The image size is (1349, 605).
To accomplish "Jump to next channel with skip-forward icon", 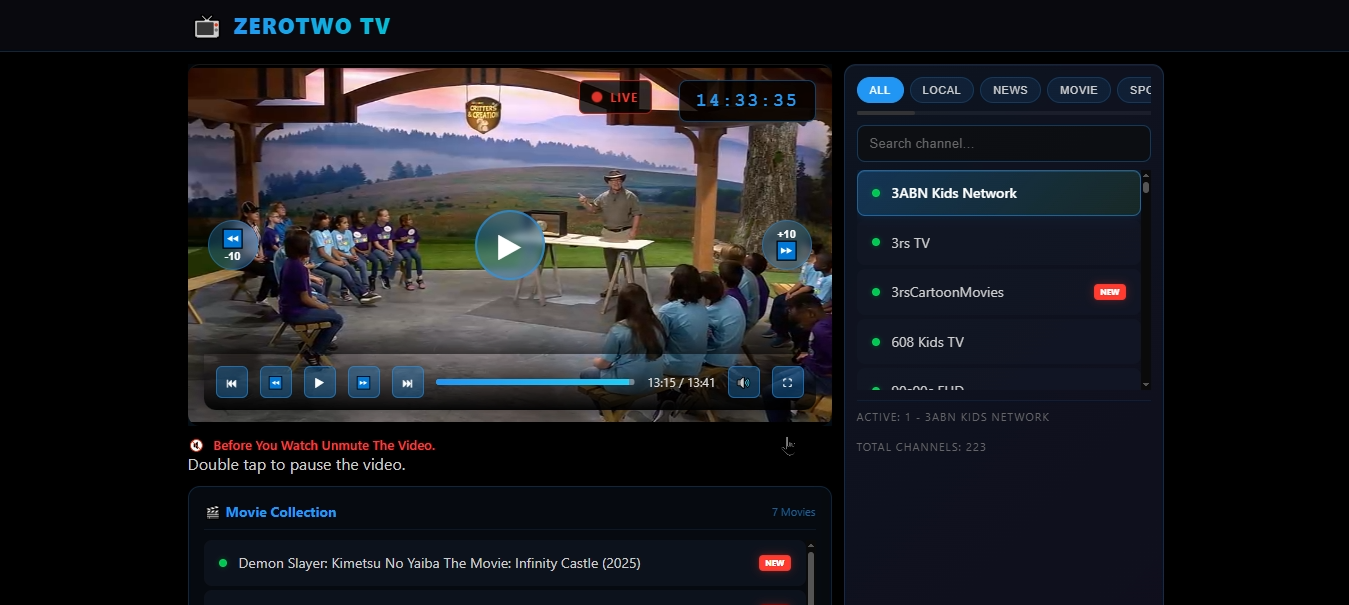I will click(408, 382).
